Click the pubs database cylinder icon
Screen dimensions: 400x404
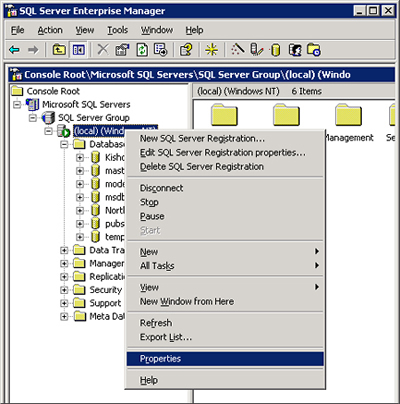click(x=95, y=224)
